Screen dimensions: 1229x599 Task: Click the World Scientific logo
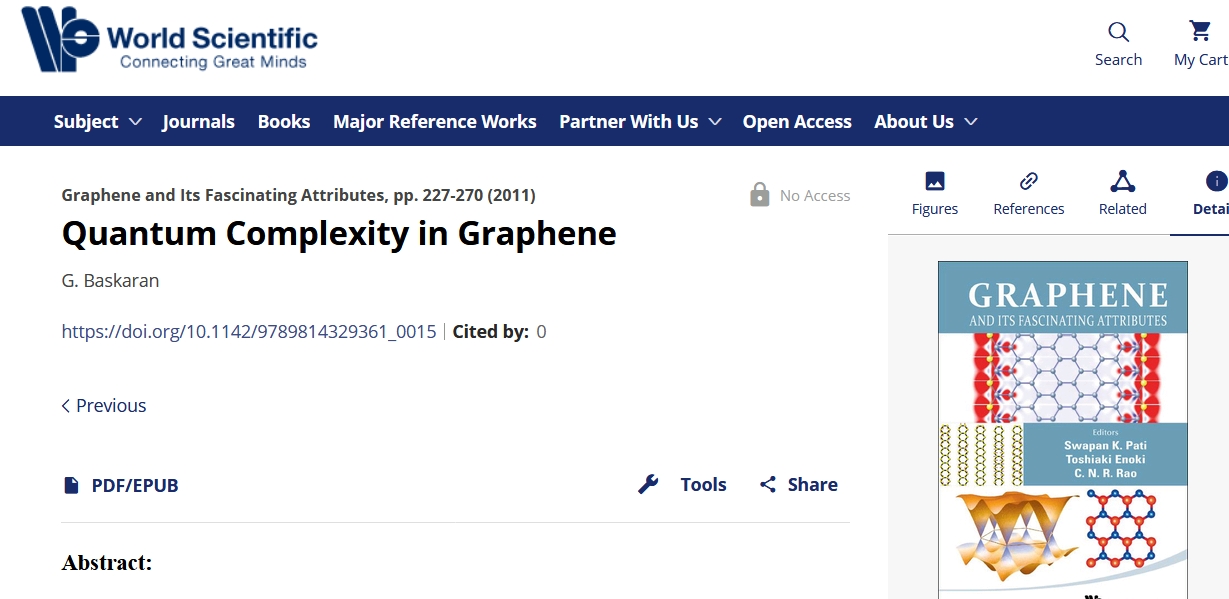point(170,41)
